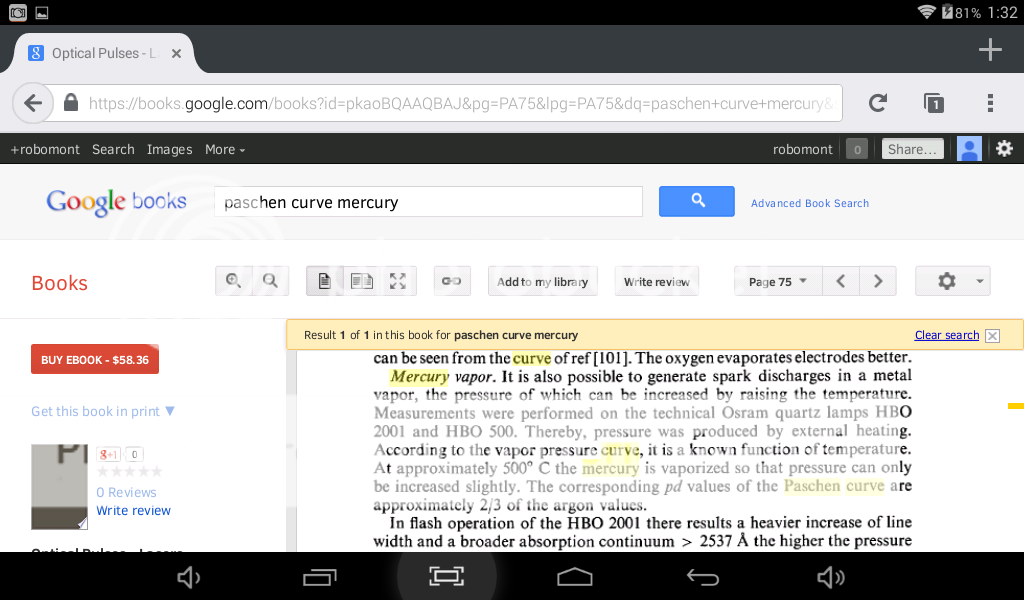Image resolution: width=1024 pixels, height=600 pixels.
Task: Click Add to my library button
Action: click(x=543, y=281)
